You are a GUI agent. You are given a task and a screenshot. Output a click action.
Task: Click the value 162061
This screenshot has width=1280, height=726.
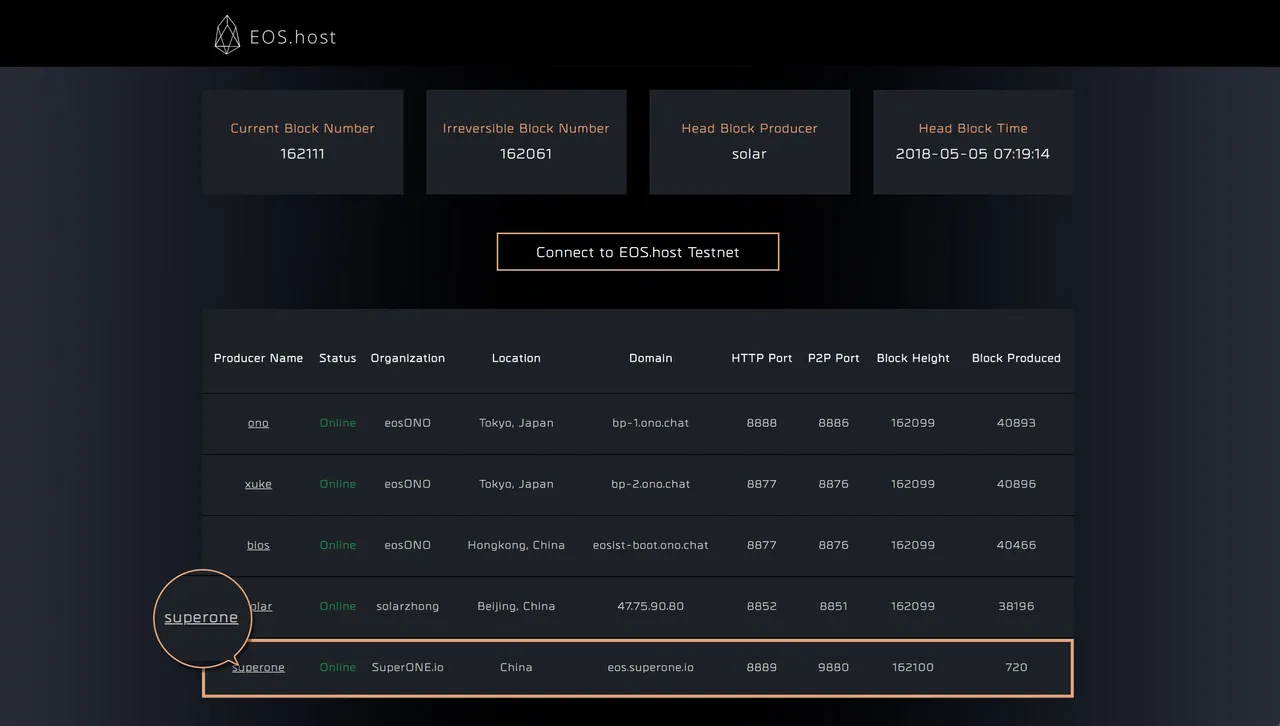point(526,154)
